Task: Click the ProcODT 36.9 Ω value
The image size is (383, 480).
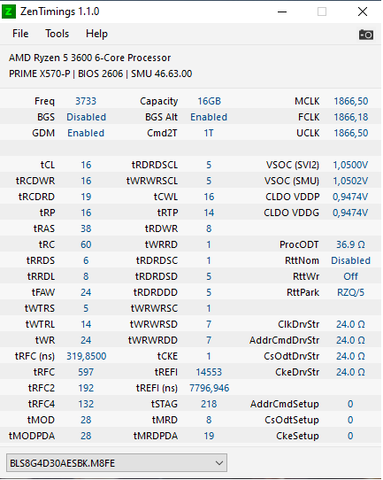Action: (350, 244)
